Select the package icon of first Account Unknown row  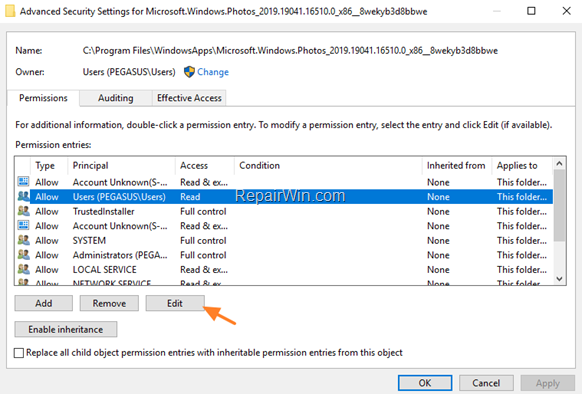23,182
